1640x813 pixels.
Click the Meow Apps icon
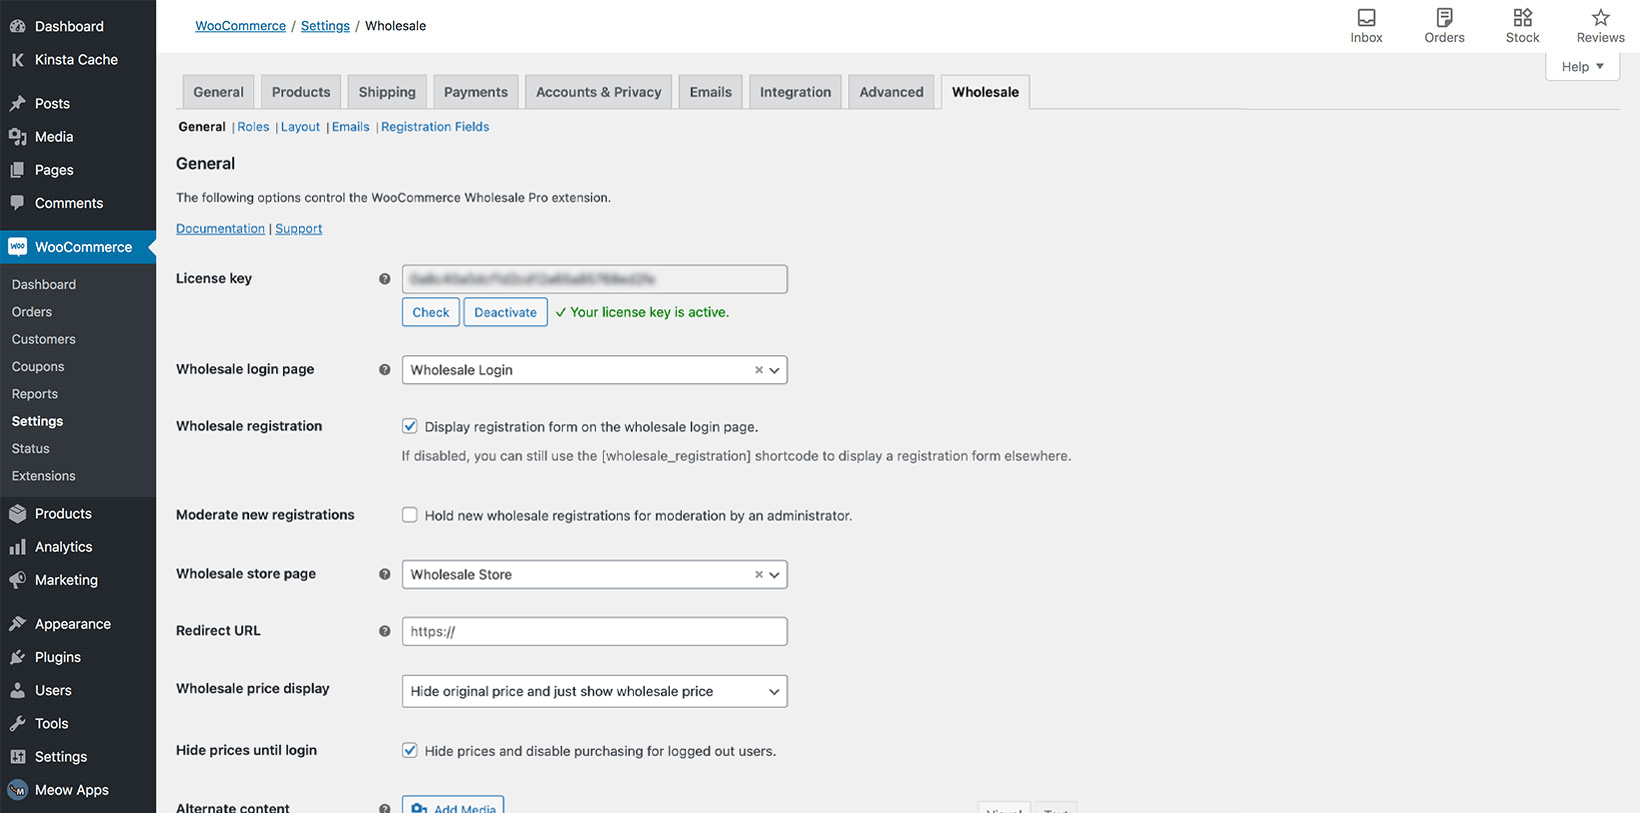point(18,790)
